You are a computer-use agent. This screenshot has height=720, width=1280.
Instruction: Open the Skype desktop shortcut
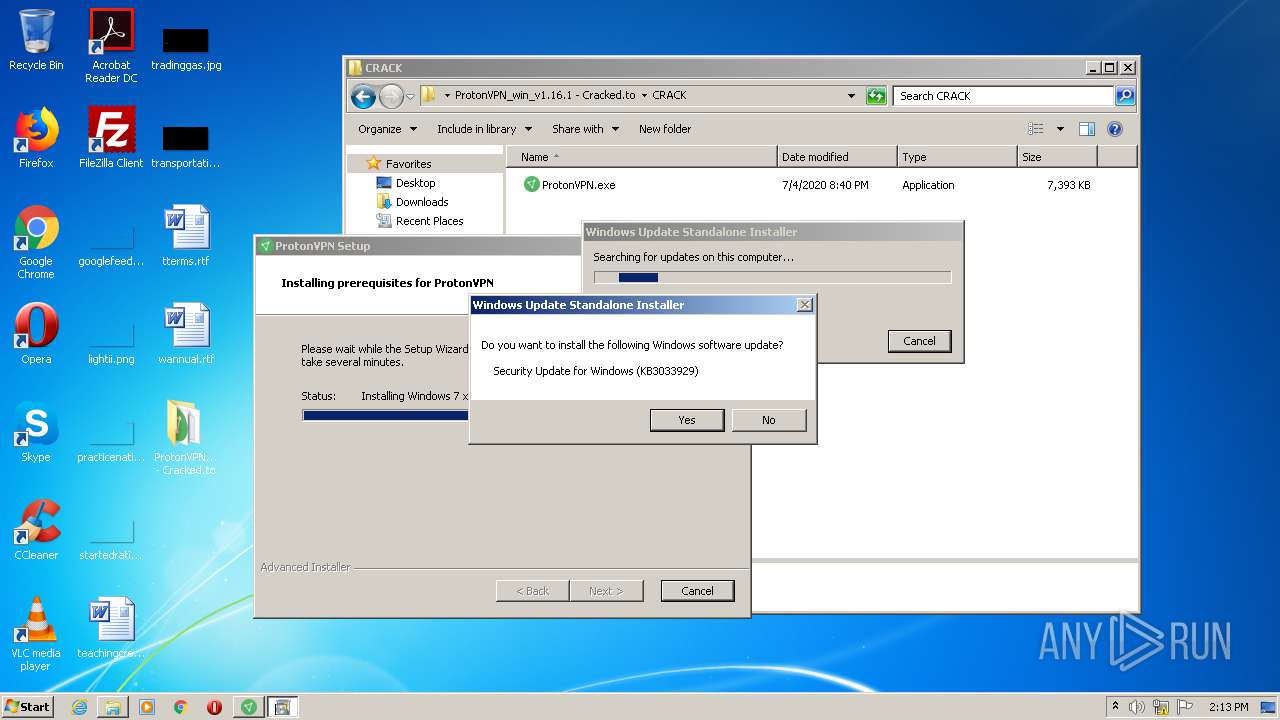coord(36,431)
